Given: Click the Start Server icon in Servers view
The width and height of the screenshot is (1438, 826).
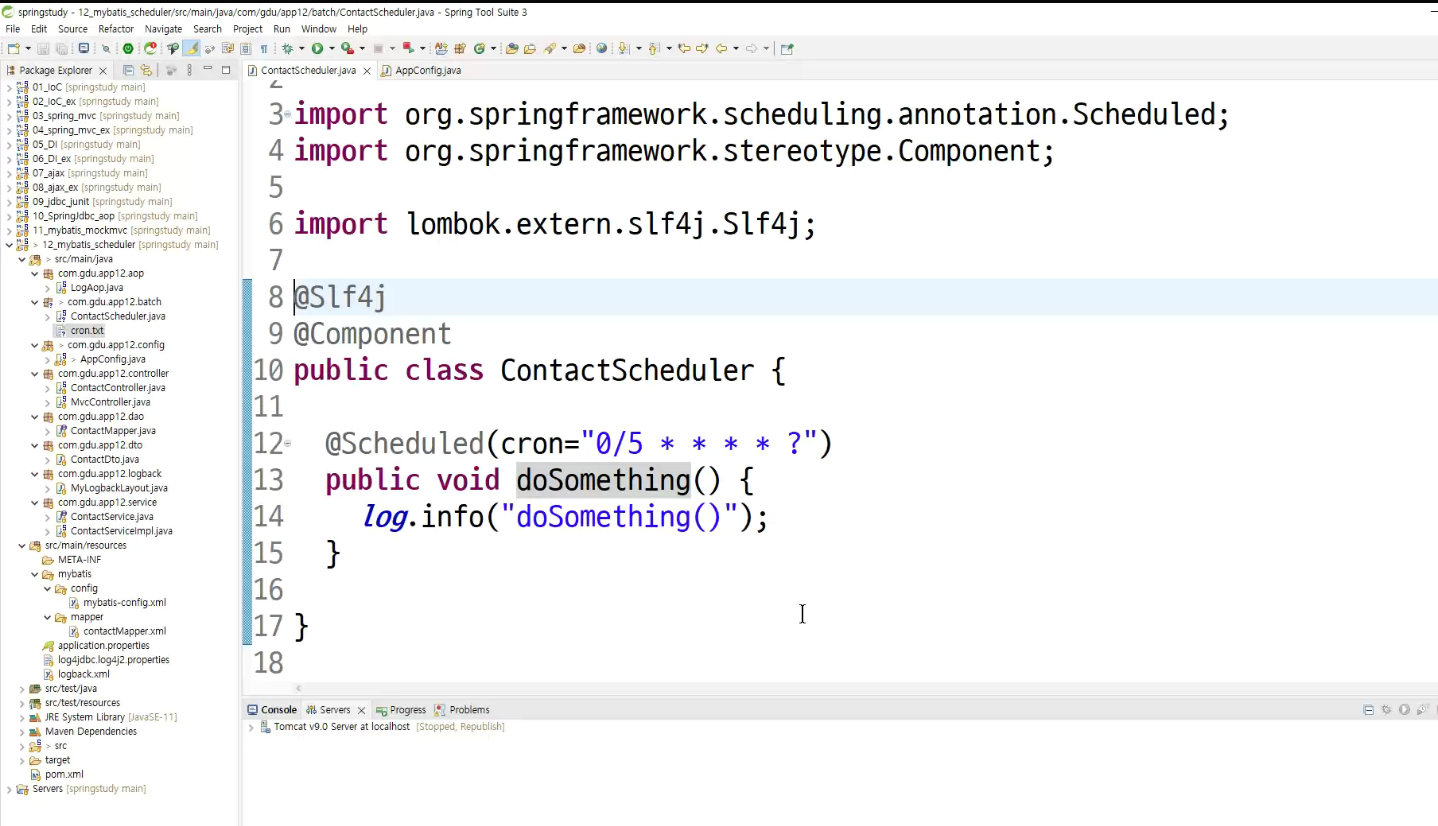Looking at the screenshot, I should 1404,710.
